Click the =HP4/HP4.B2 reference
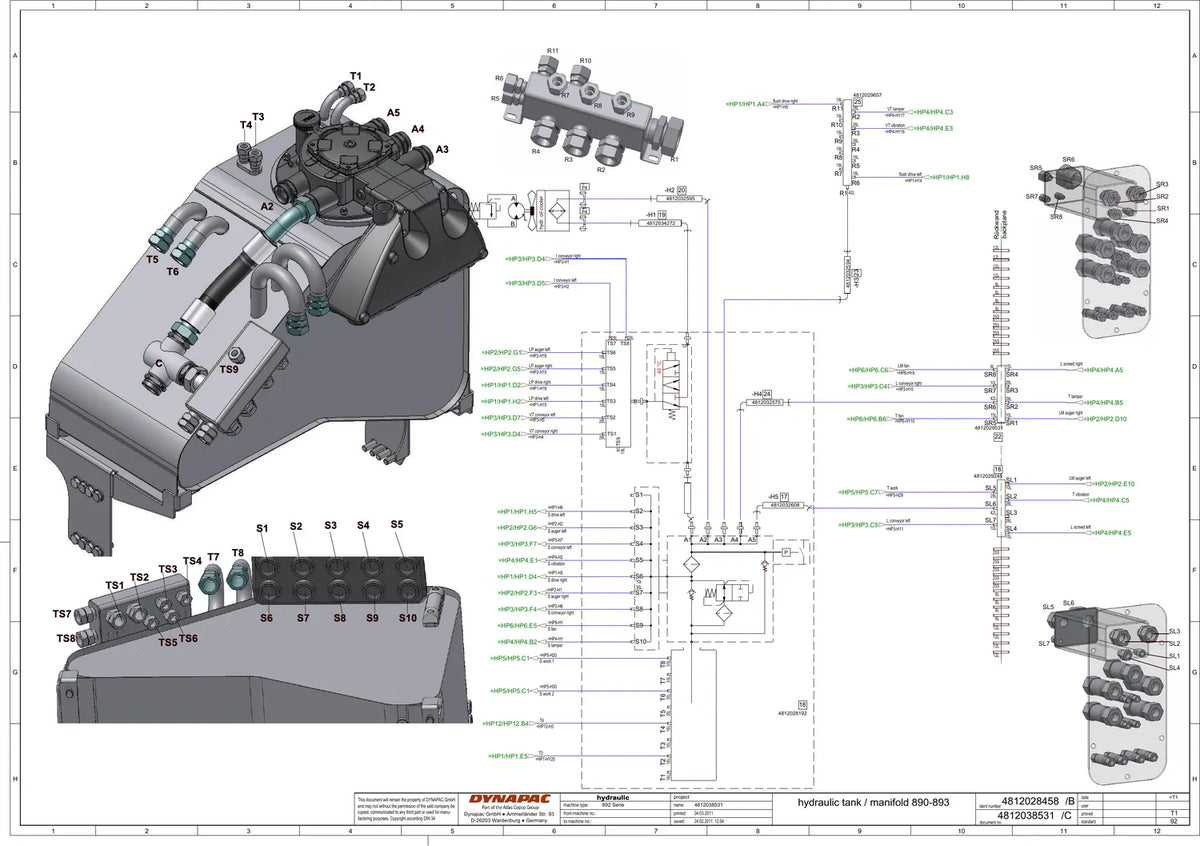This screenshot has height=846, width=1200. coord(517,642)
